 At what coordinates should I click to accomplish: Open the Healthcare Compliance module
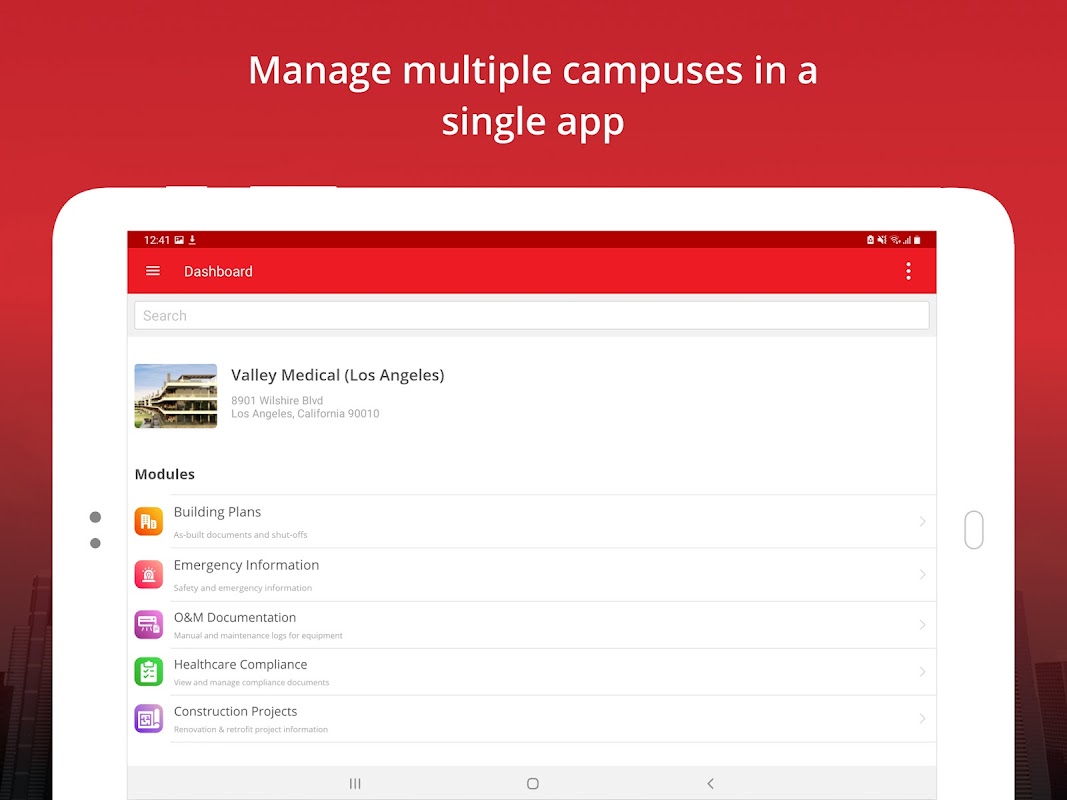531,672
